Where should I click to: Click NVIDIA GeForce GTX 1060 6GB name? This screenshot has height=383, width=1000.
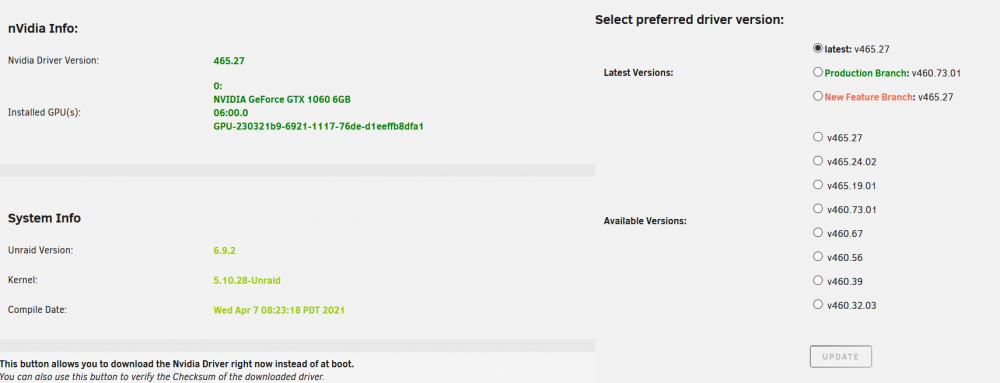[282, 99]
